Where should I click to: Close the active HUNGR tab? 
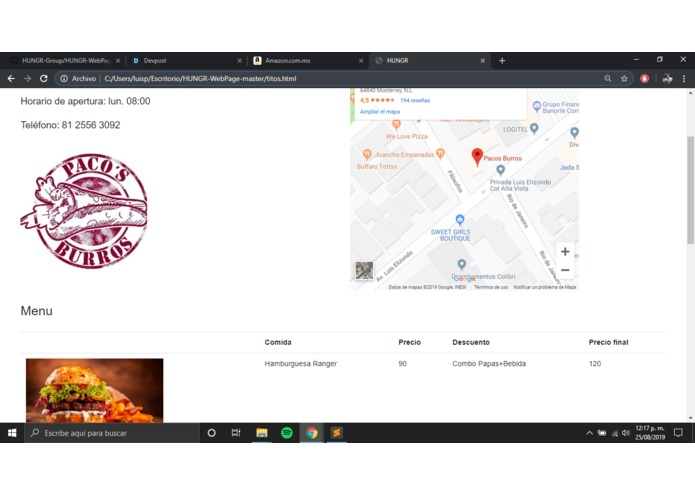483,61
